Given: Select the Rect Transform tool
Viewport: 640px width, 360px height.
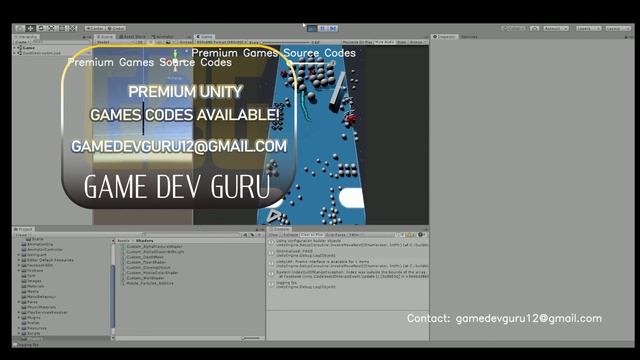Looking at the screenshot, I should (x=62, y=28).
